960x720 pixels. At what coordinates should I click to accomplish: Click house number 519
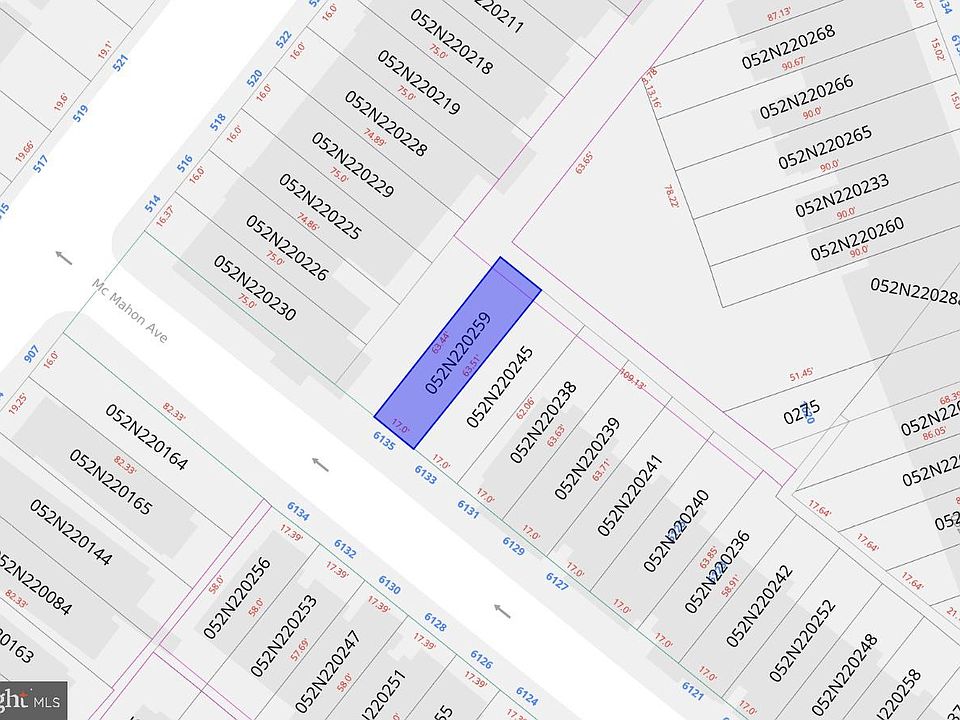pyautogui.click(x=80, y=114)
